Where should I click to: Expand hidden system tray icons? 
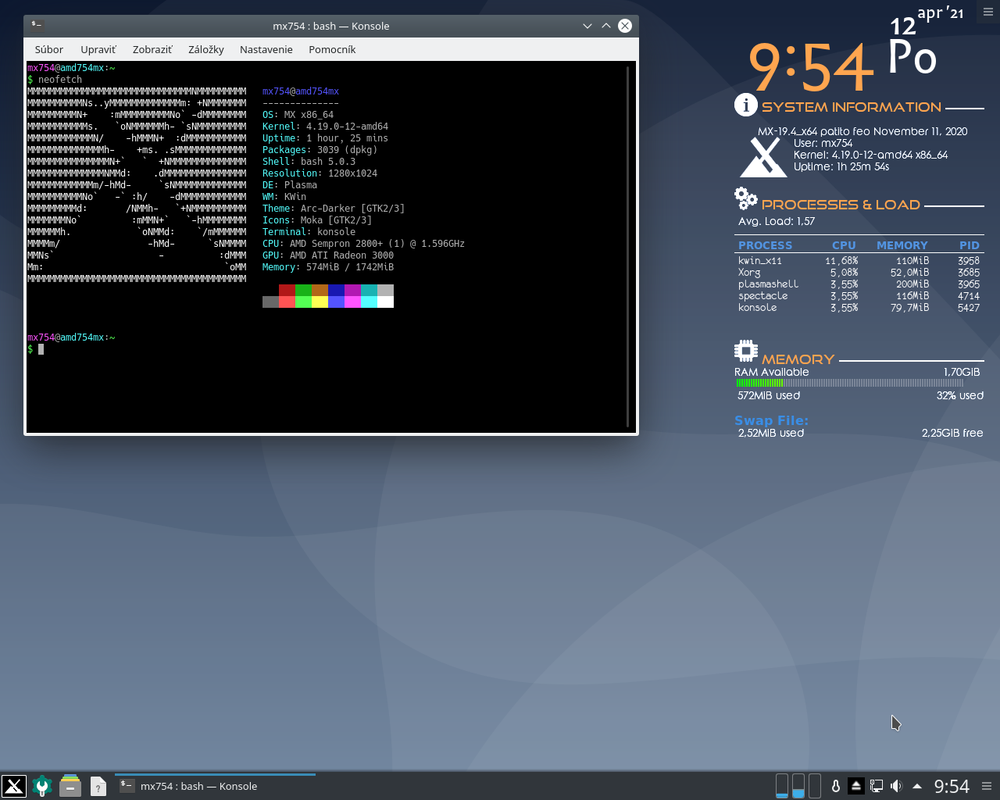pyautogui.click(x=917, y=786)
